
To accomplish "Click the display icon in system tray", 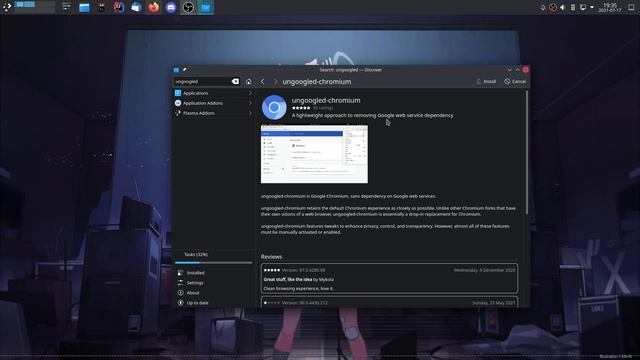I will click(583, 7).
